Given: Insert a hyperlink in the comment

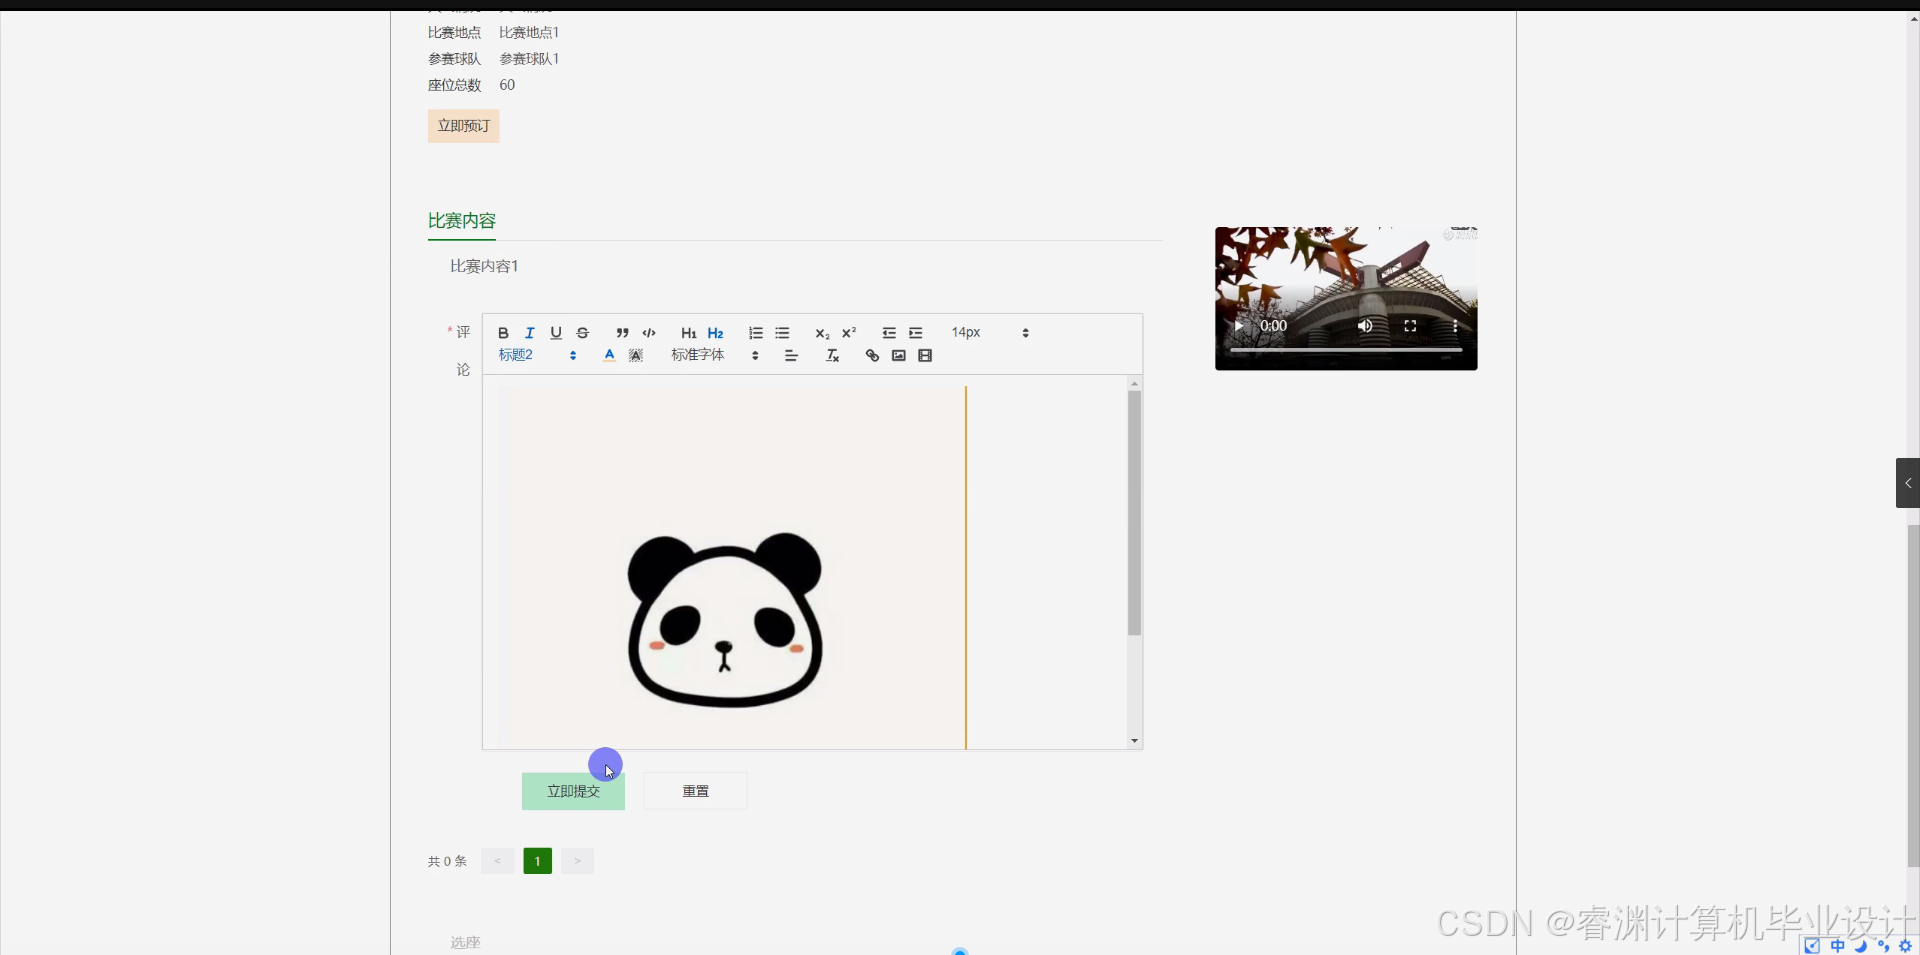Looking at the screenshot, I should click(x=872, y=356).
